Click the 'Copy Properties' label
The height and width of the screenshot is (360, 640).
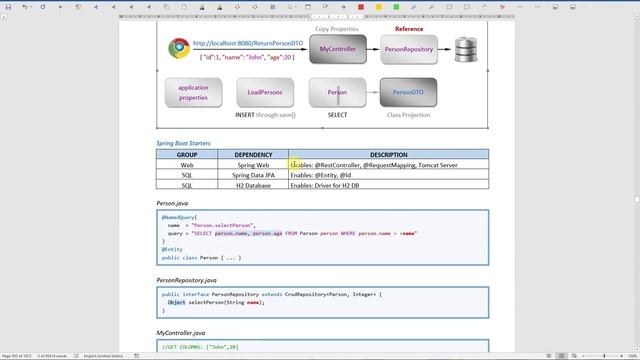point(337,29)
